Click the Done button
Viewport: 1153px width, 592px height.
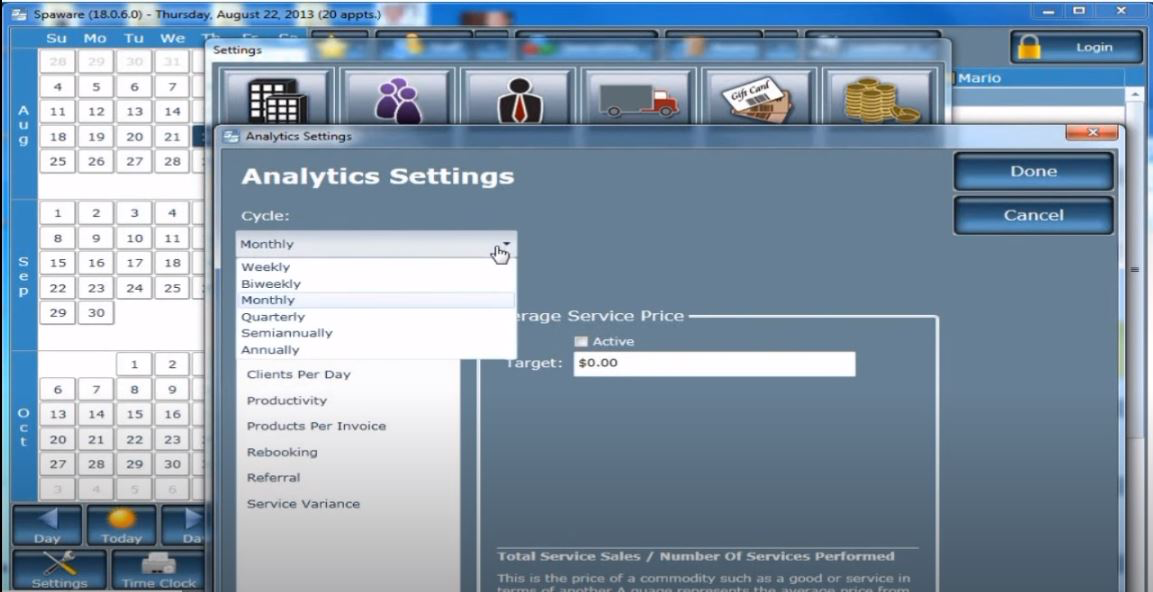pos(1033,171)
